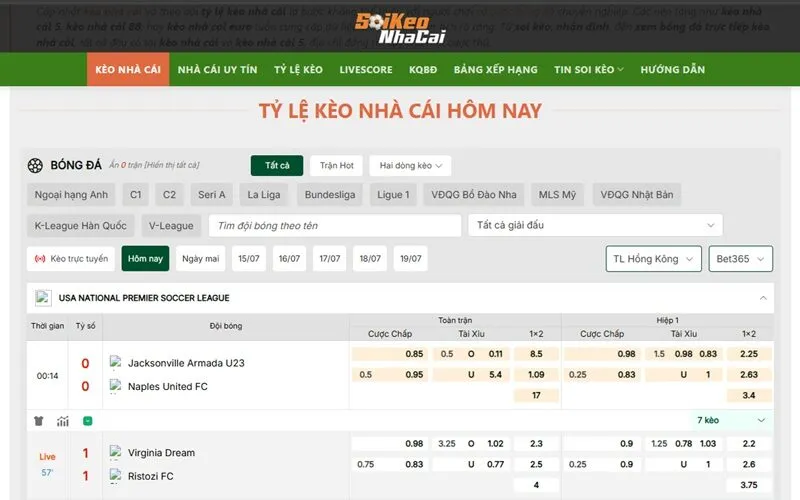Image resolution: width=800 pixels, height=500 pixels.
Task: Expand the Bet365 bookmaker dropdown
Action: [x=741, y=259]
